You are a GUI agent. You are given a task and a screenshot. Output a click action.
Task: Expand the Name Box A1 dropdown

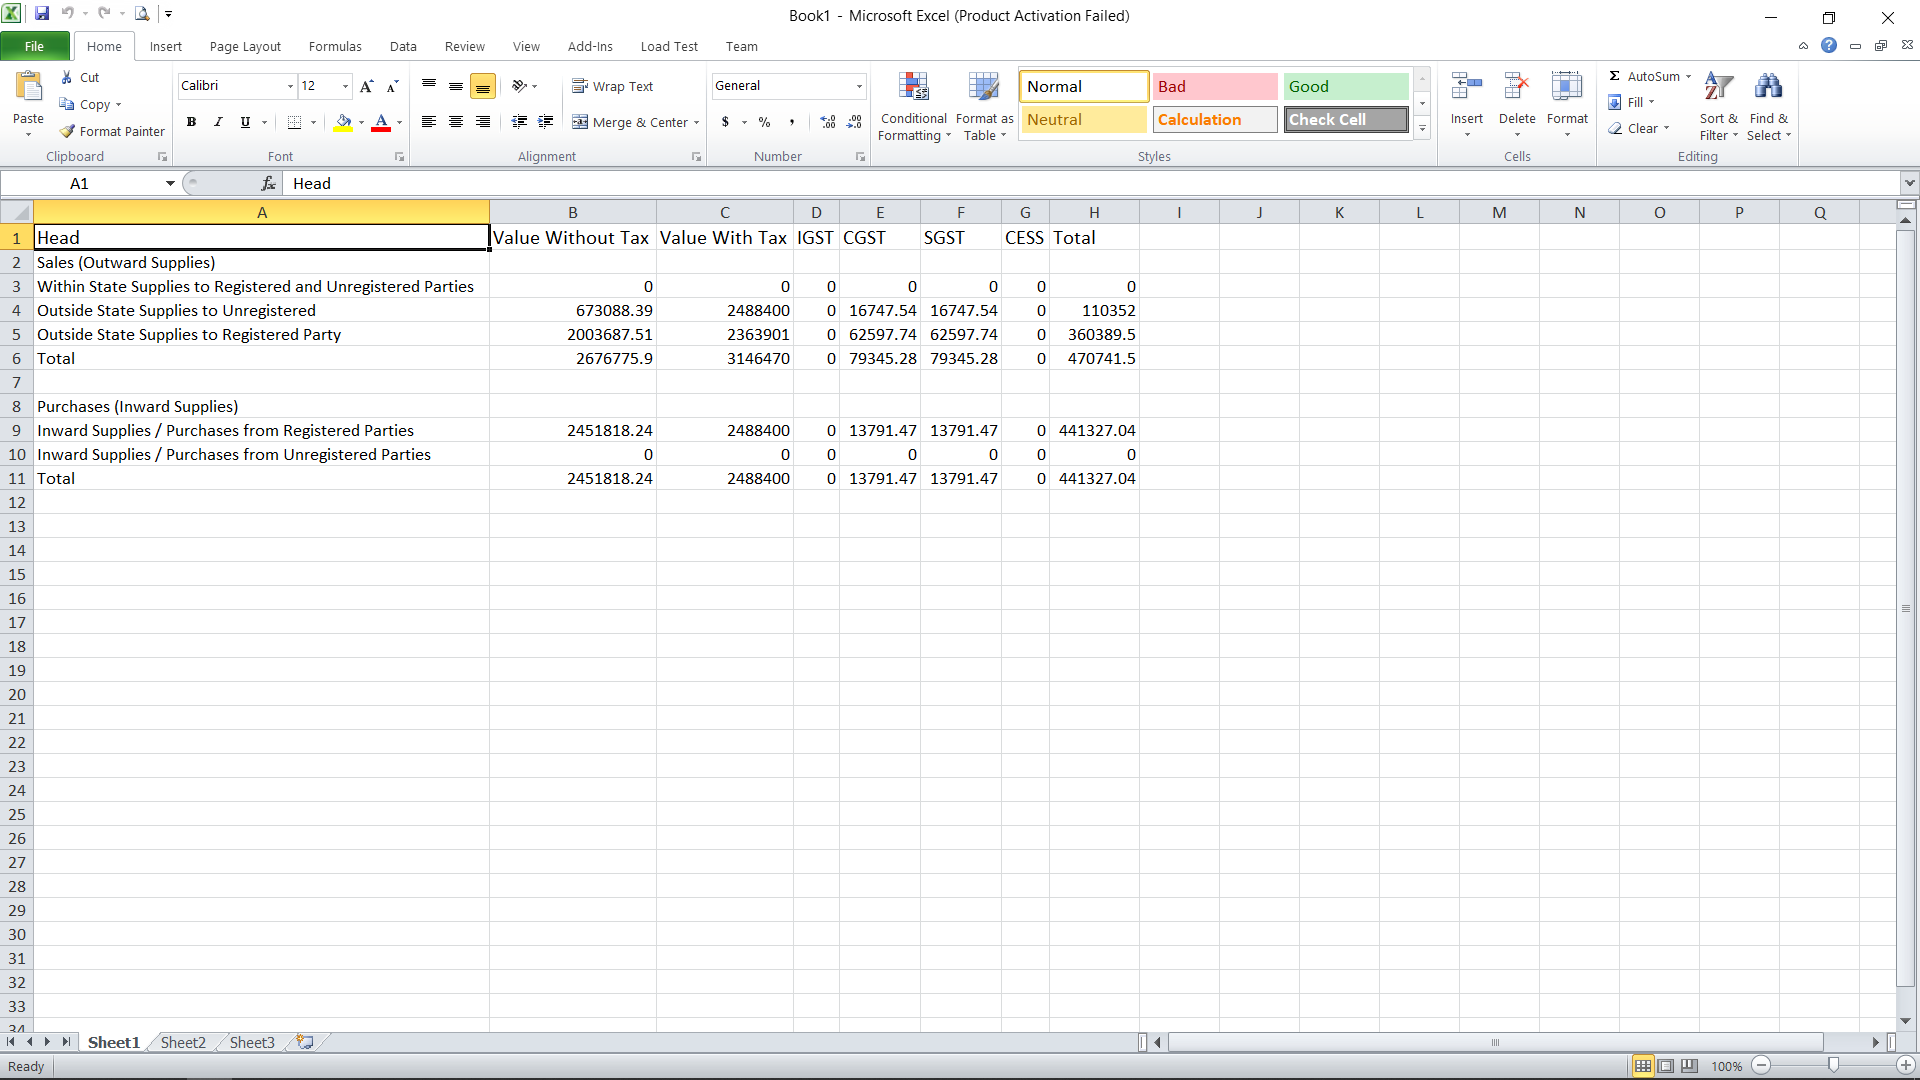click(170, 183)
